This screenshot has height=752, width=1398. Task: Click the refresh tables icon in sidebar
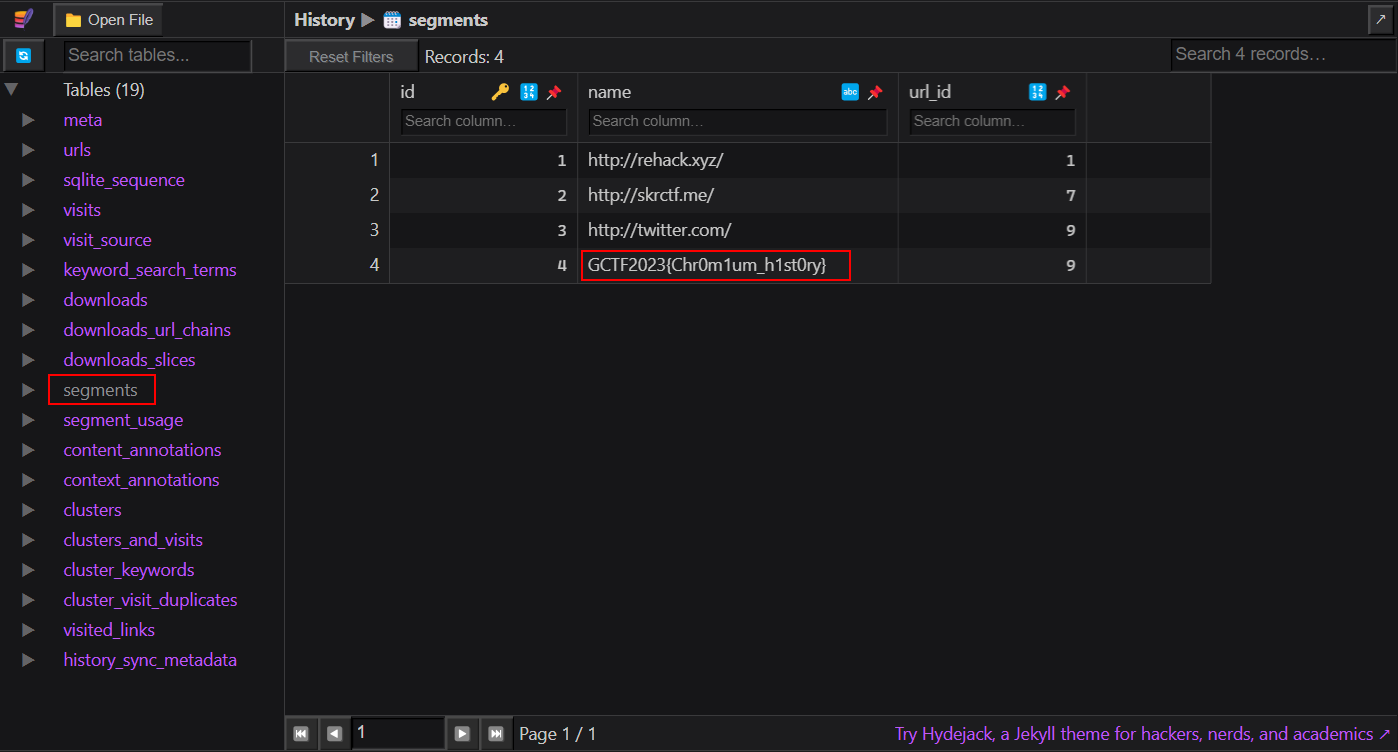coord(24,56)
